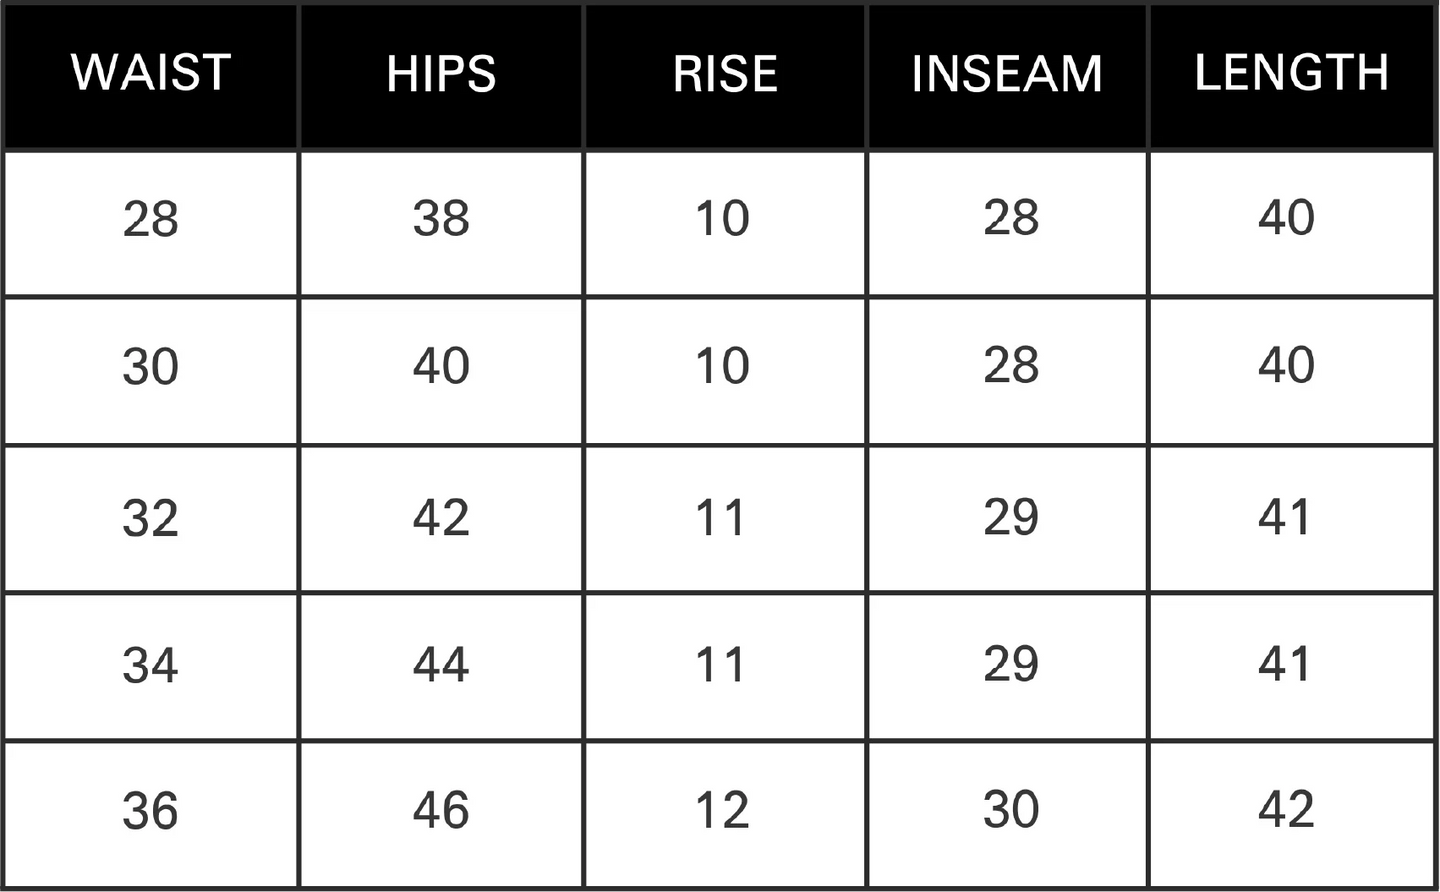
Task: Choose the waist size 32 cell
Action: 151,518
